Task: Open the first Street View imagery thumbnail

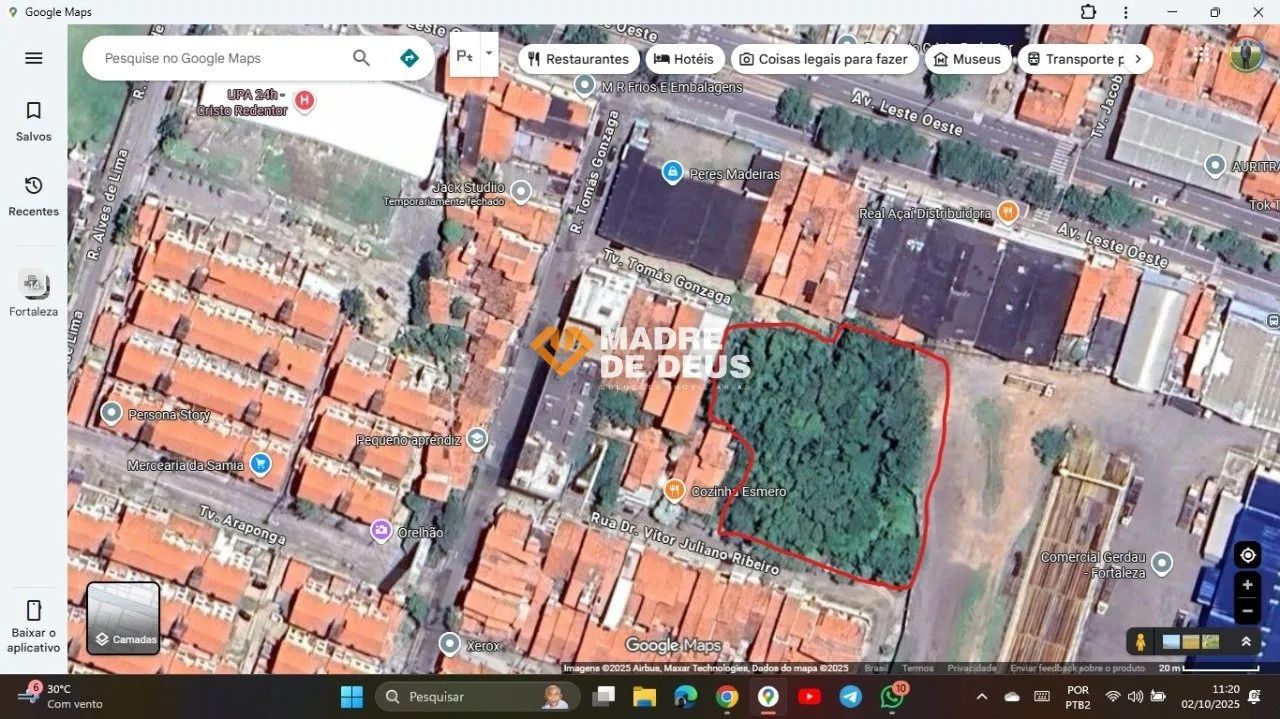Action: (1171, 641)
